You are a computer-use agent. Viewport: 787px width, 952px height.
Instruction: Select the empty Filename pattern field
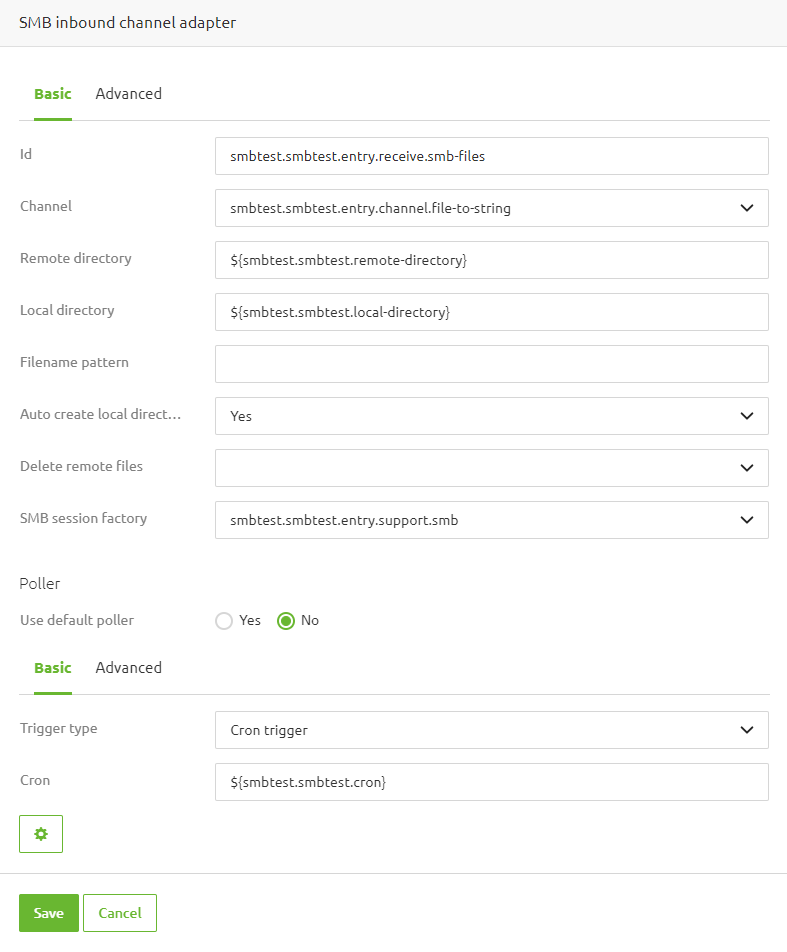[x=491, y=364]
